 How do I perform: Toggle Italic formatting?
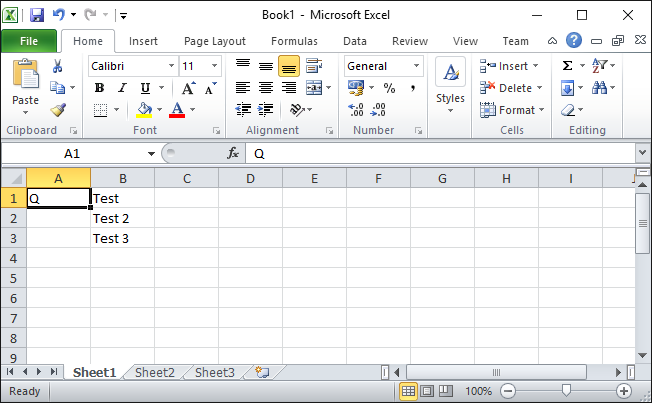(122, 88)
